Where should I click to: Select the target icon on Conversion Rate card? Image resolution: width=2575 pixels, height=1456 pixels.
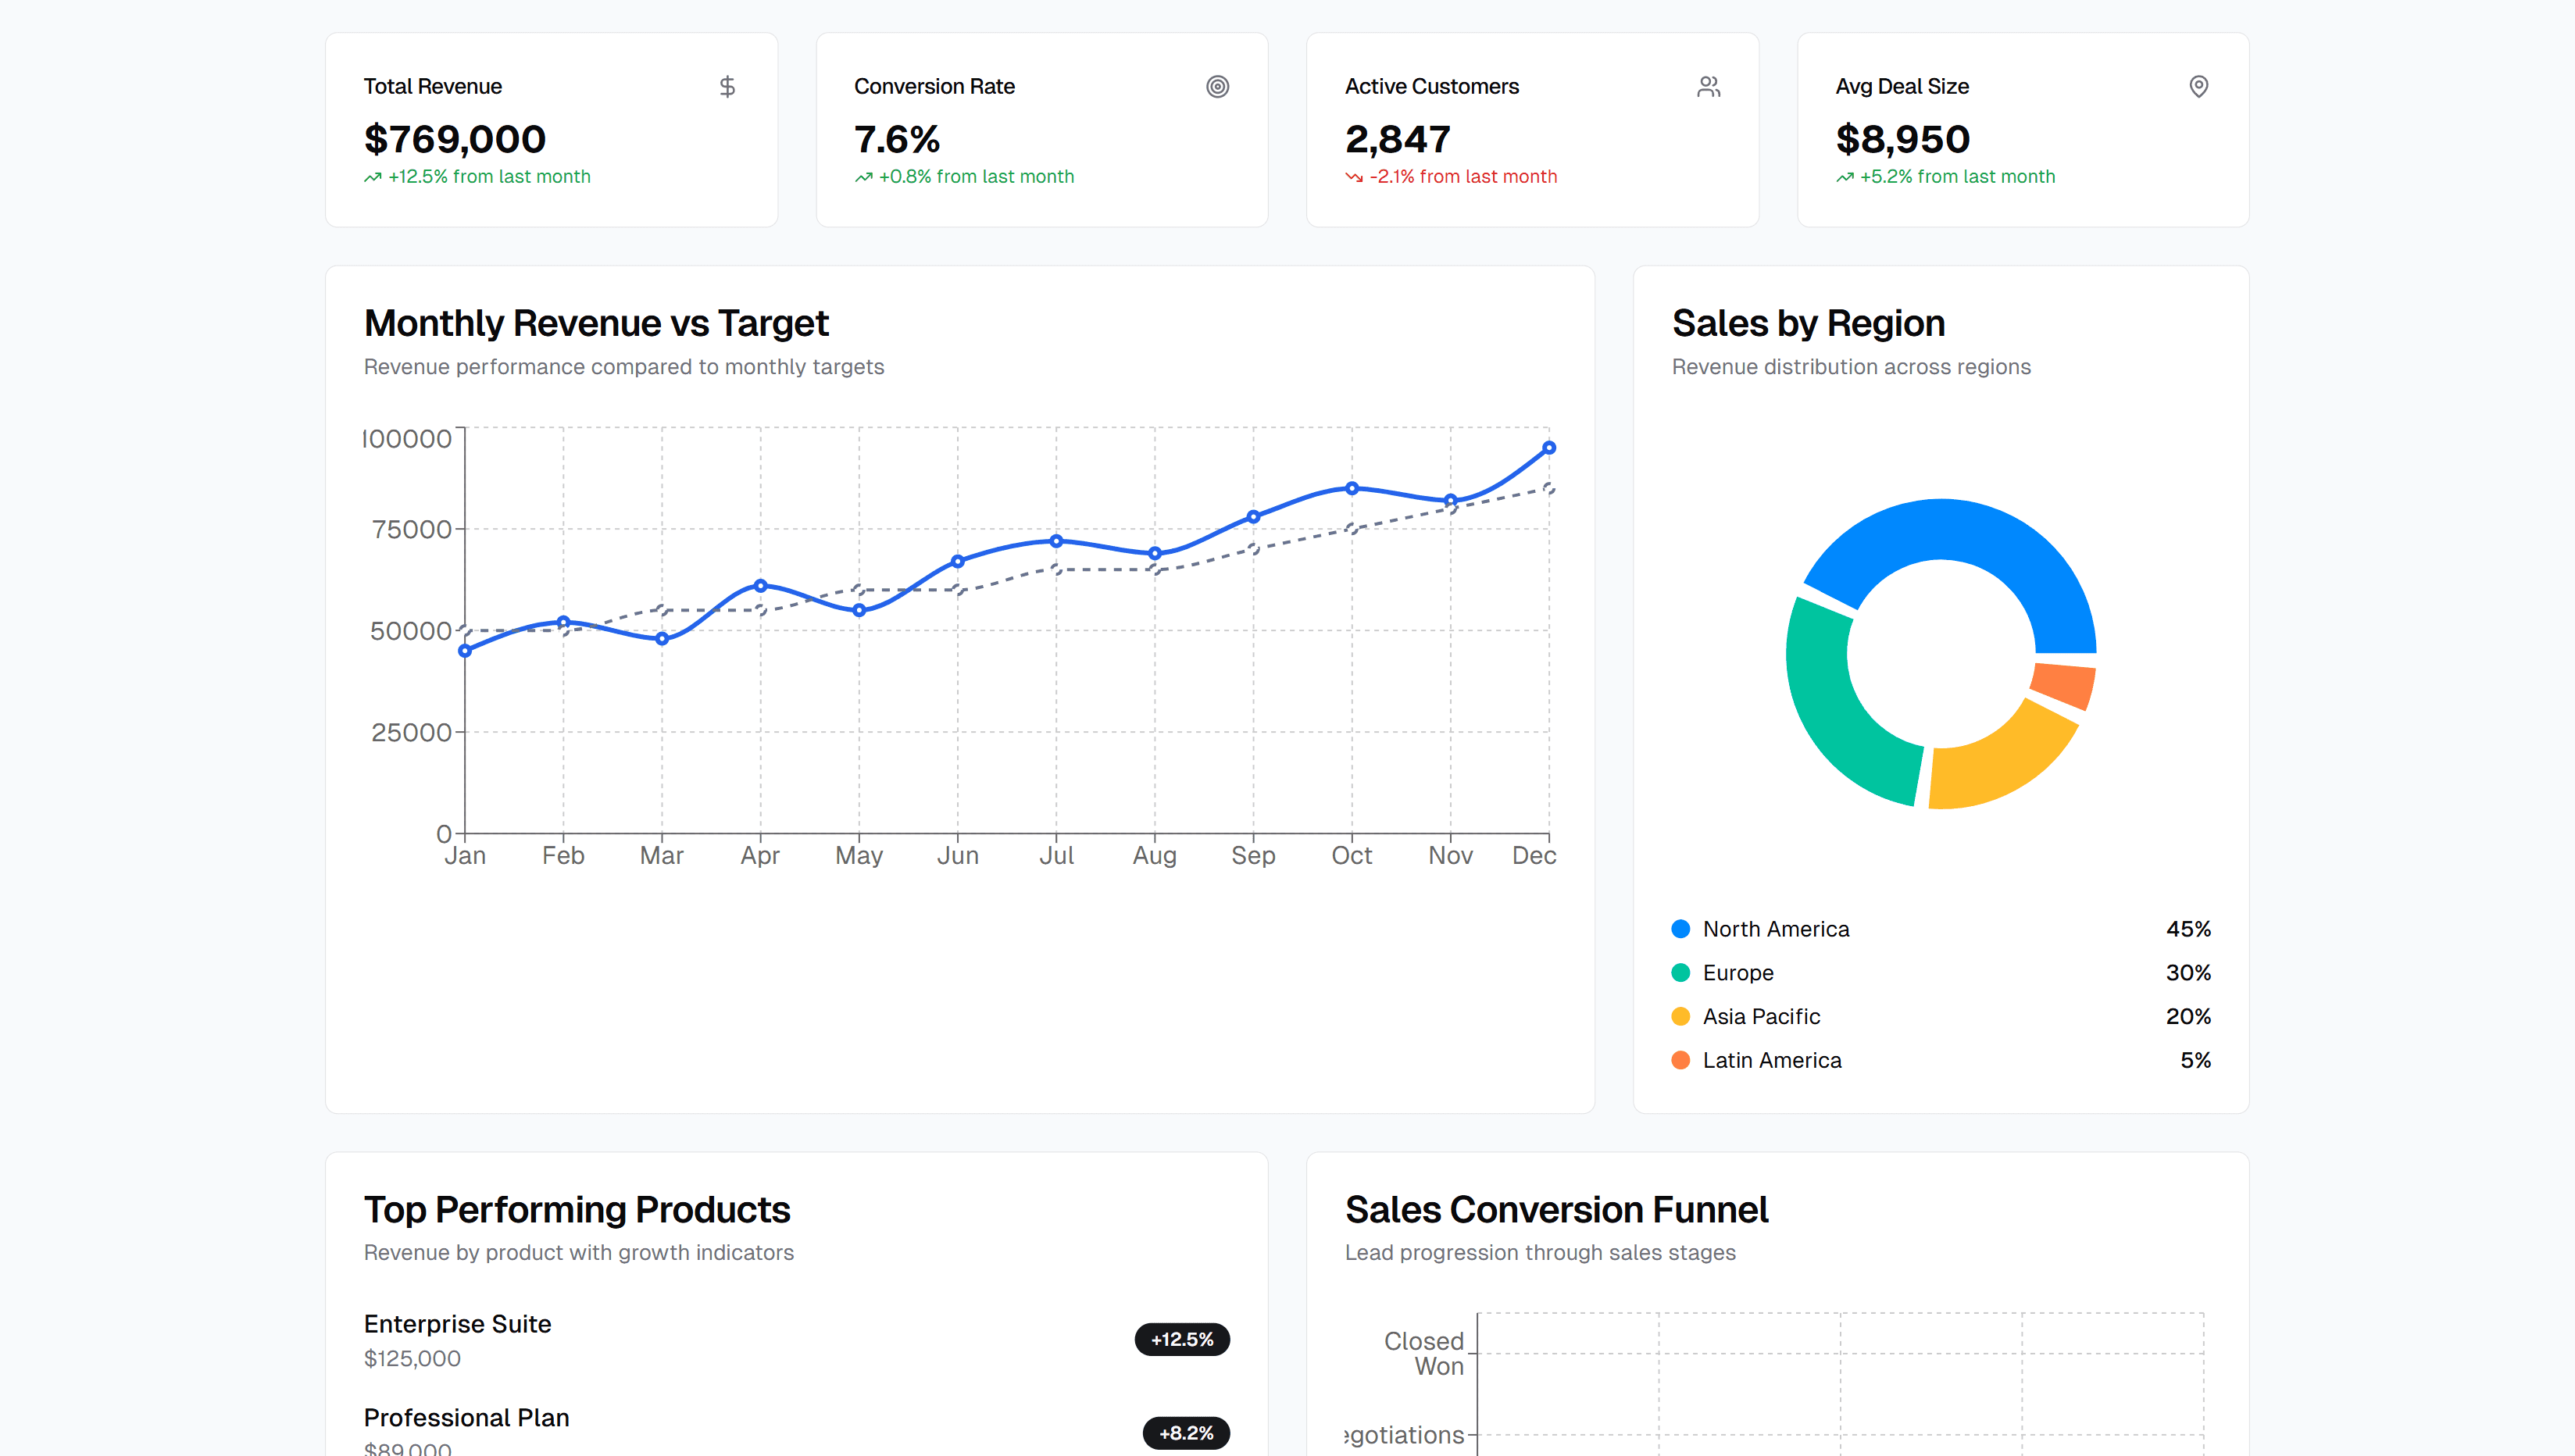1218,87
